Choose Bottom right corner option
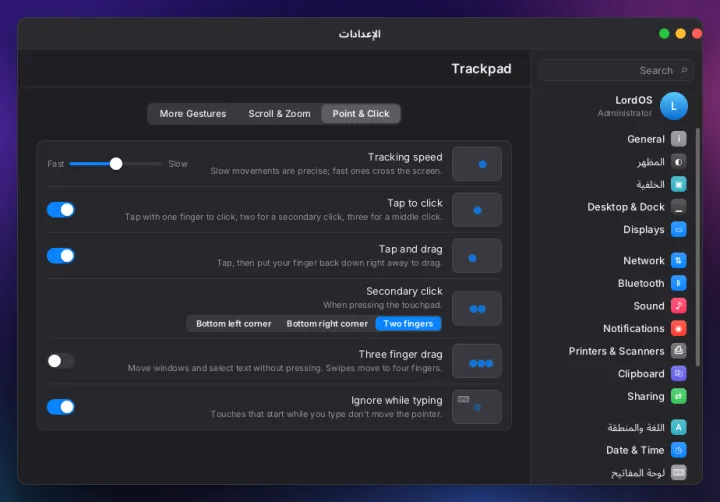This screenshot has height=502, width=720. click(327, 324)
